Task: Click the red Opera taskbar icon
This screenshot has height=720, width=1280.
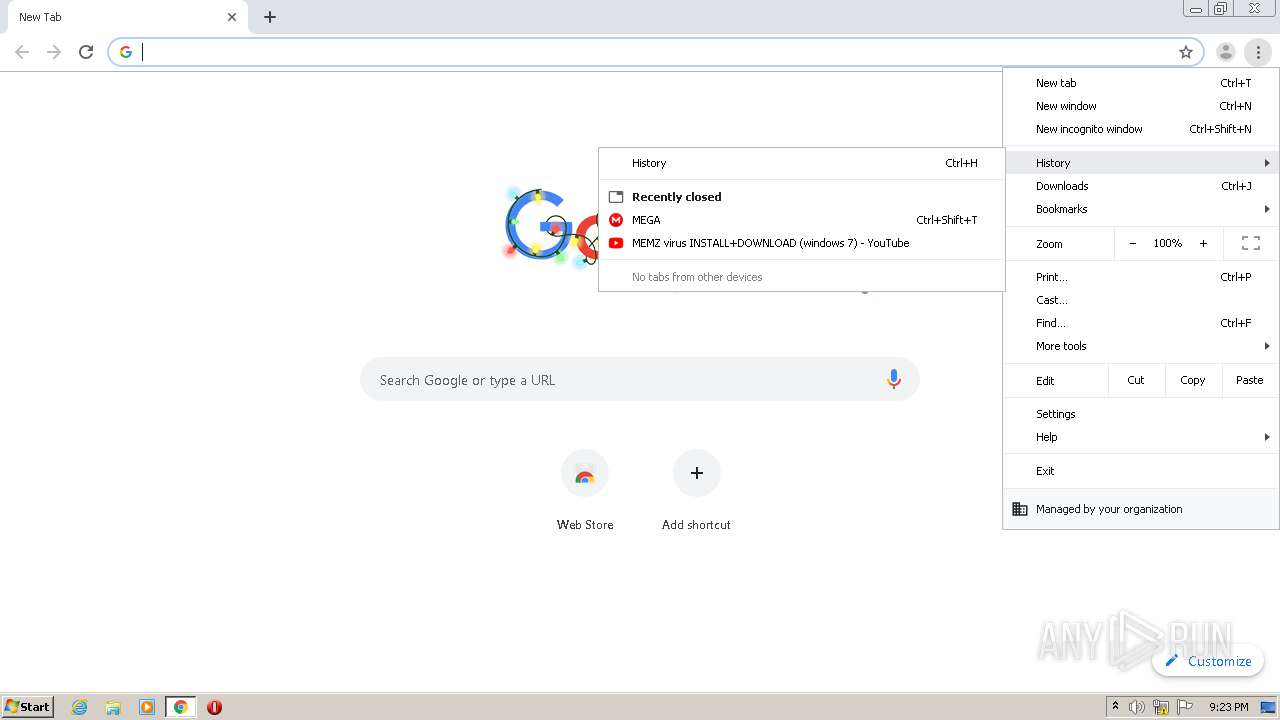Action: click(214, 707)
